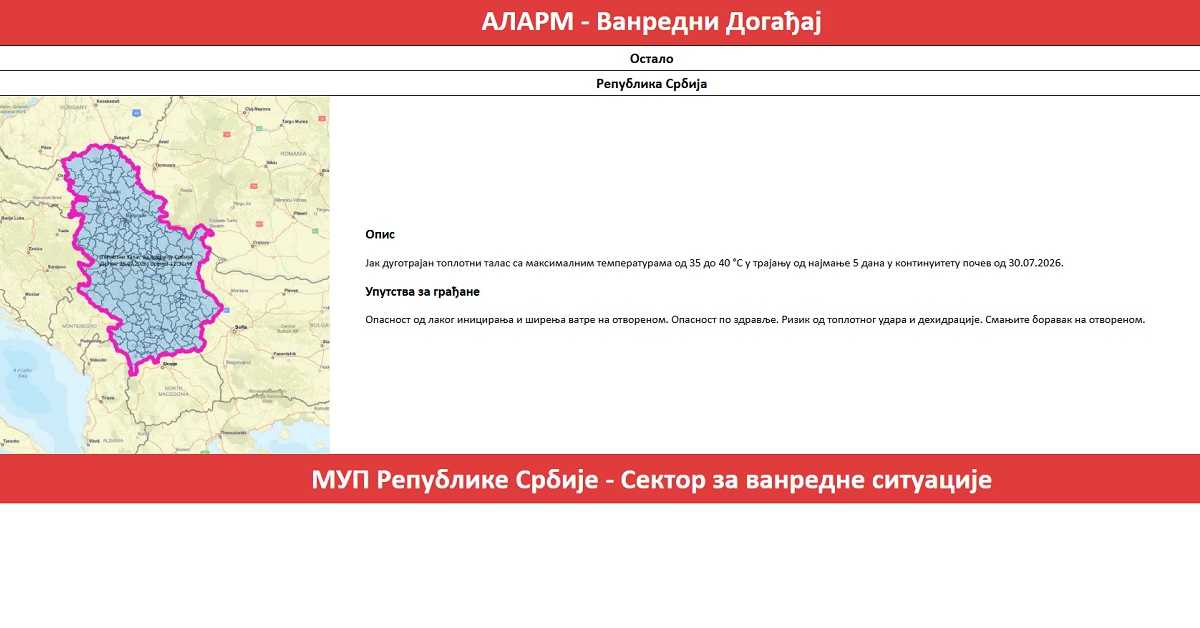Click the 'MONTENEGRO' label on the map
This screenshot has width=1200, height=628.
coord(79,326)
